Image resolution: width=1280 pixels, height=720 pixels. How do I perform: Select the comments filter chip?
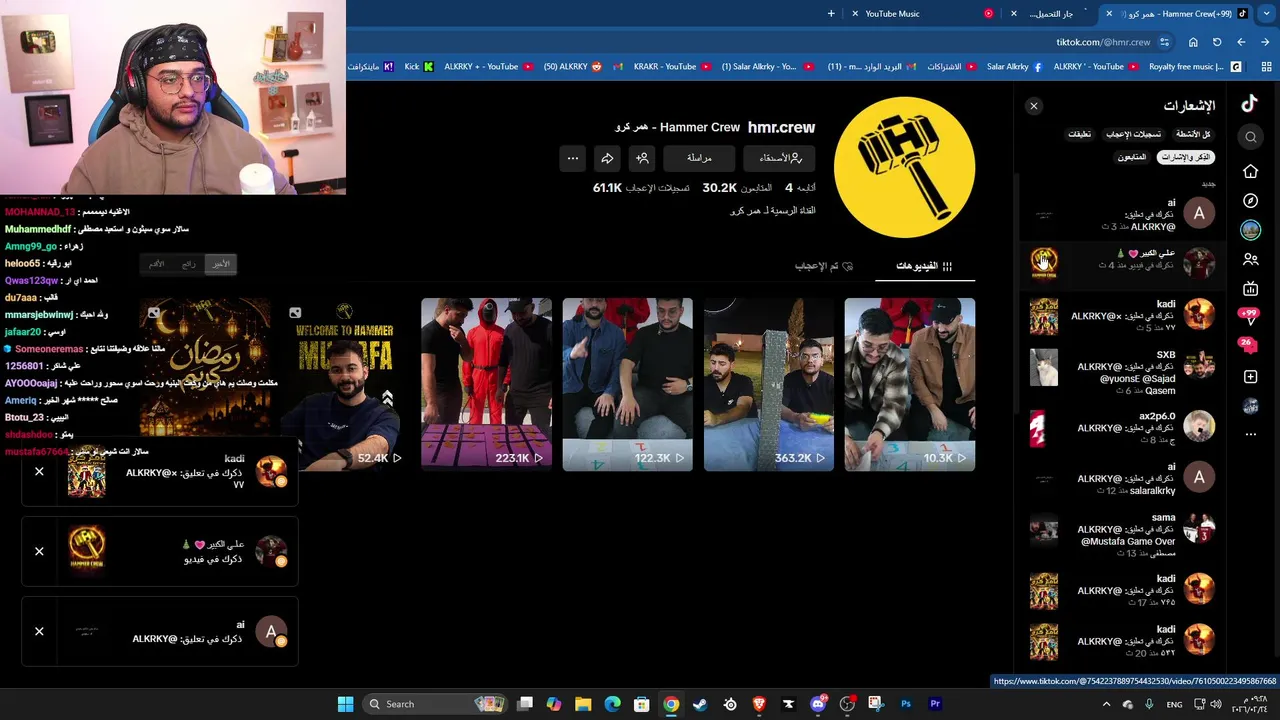pyautogui.click(x=1079, y=134)
